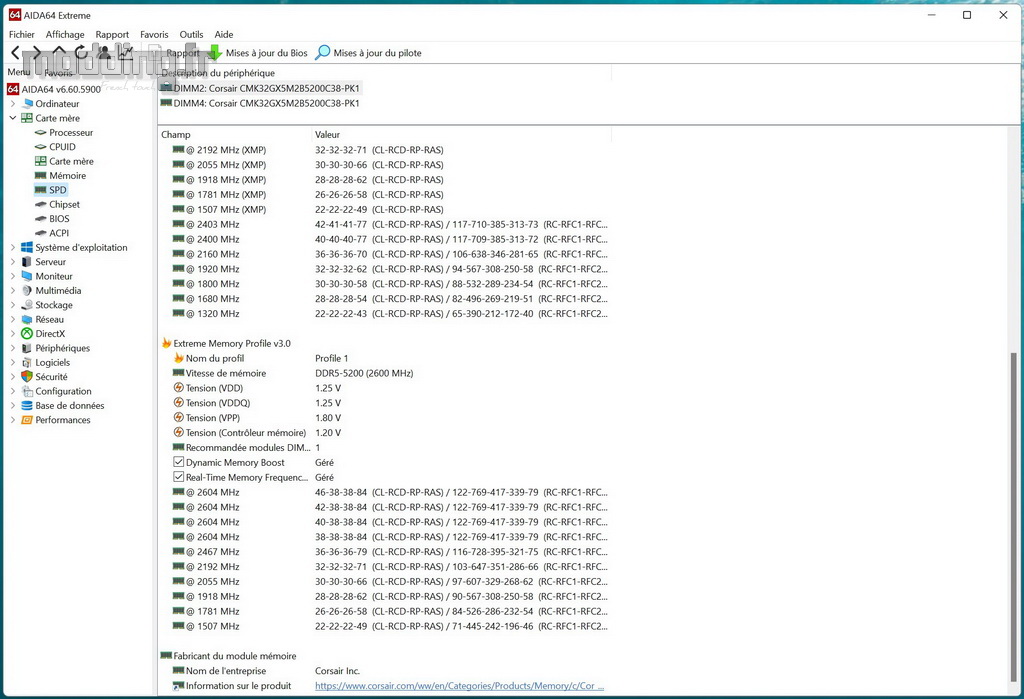Toggle Real-Time Memory Frequency checkbox
Screen dimensions: 1024x699
pyautogui.click(x=178, y=477)
